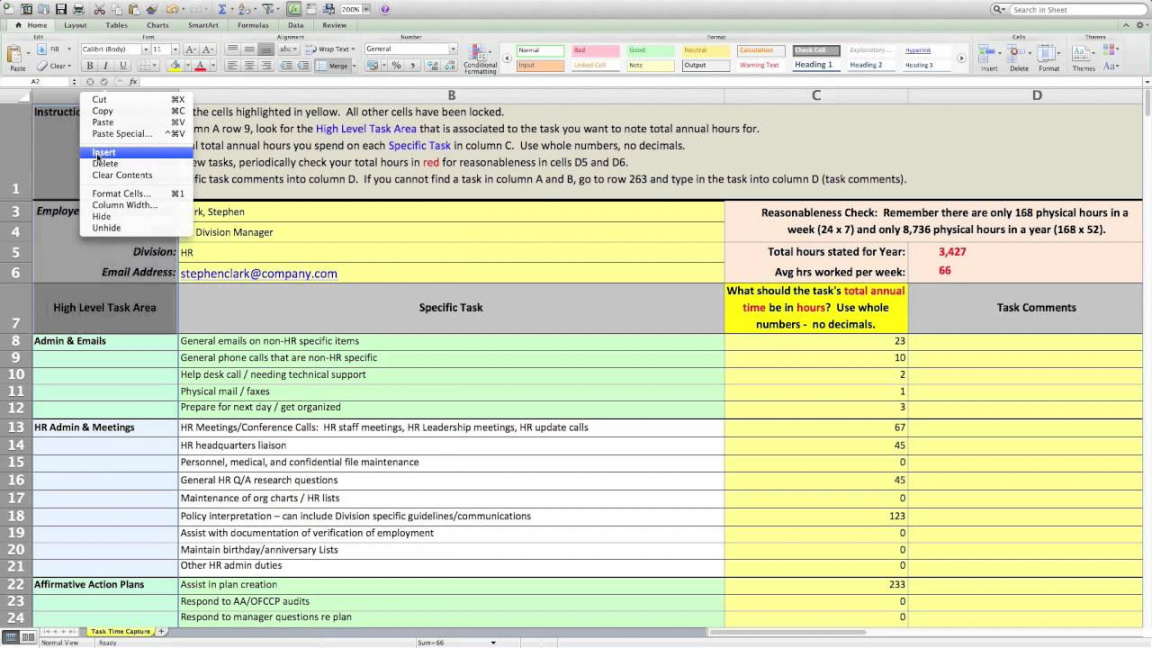The height and width of the screenshot is (648, 1152).
Task: Switch to the Formulas ribbon tab
Action: pos(253,25)
